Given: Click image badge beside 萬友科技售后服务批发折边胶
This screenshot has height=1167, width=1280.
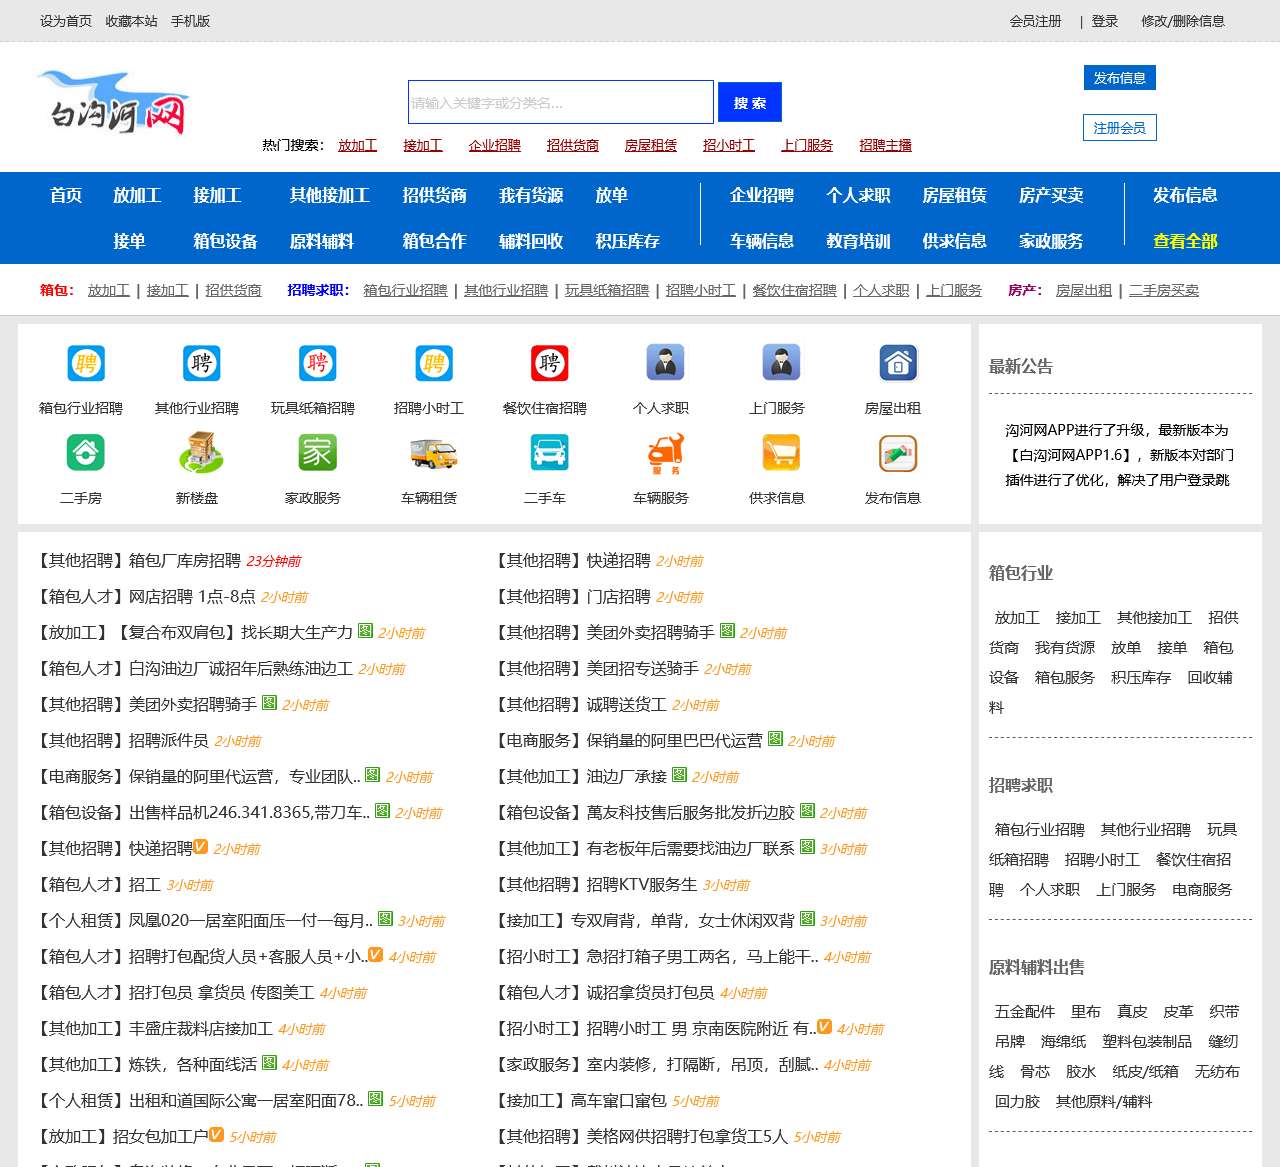Looking at the screenshot, I should click(807, 810).
